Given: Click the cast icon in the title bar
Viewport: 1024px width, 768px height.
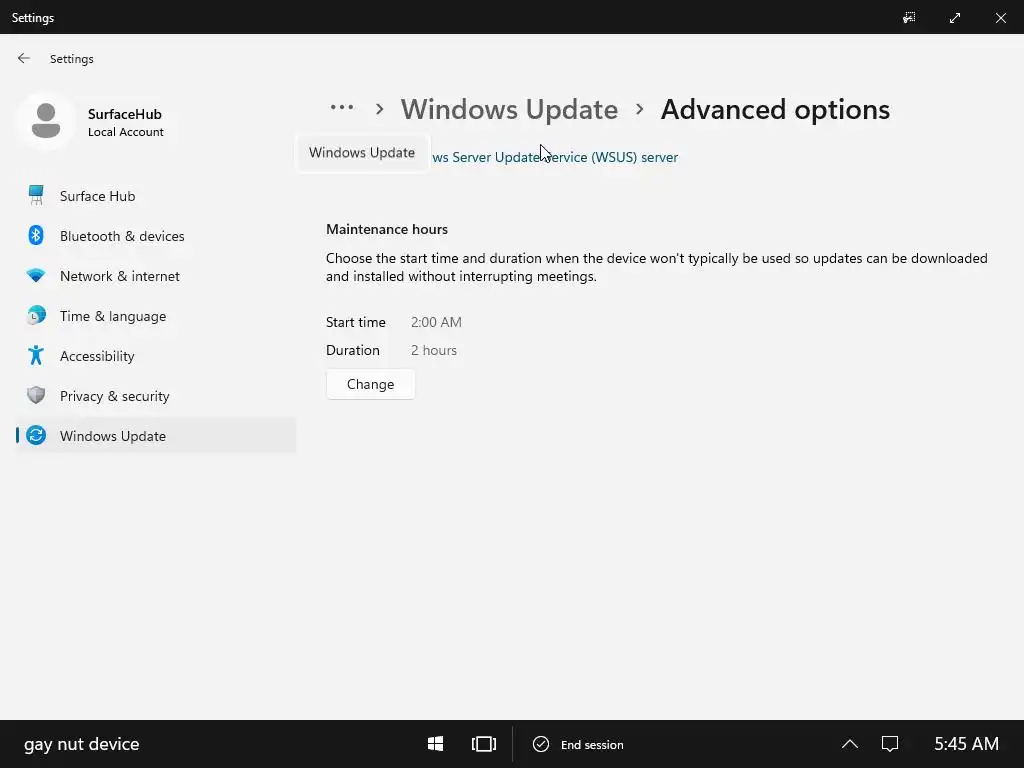Looking at the screenshot, I should pyautogui.click(x=909, y=18).
